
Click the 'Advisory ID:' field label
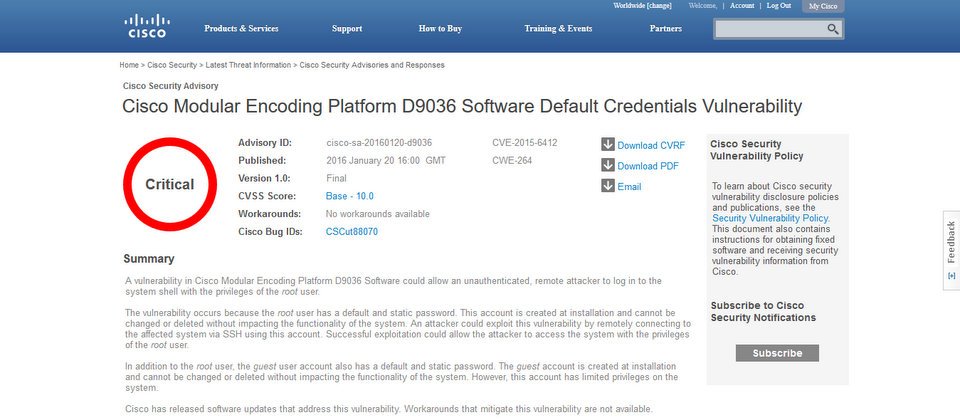[x=265, y=143]
